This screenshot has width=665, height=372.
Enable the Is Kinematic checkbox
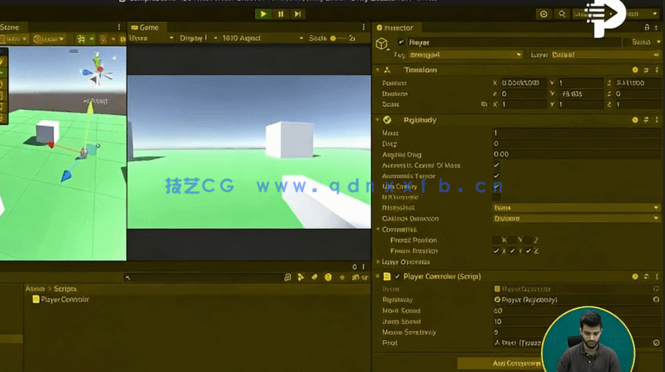point(496,197)
